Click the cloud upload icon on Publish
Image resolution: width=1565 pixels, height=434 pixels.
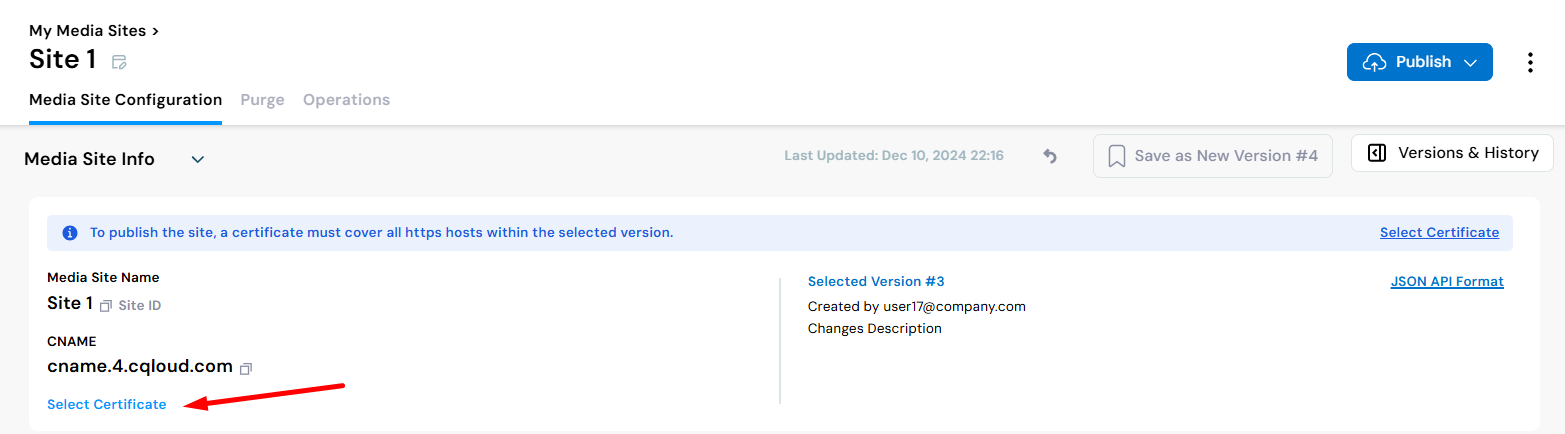pos(1375,62)
